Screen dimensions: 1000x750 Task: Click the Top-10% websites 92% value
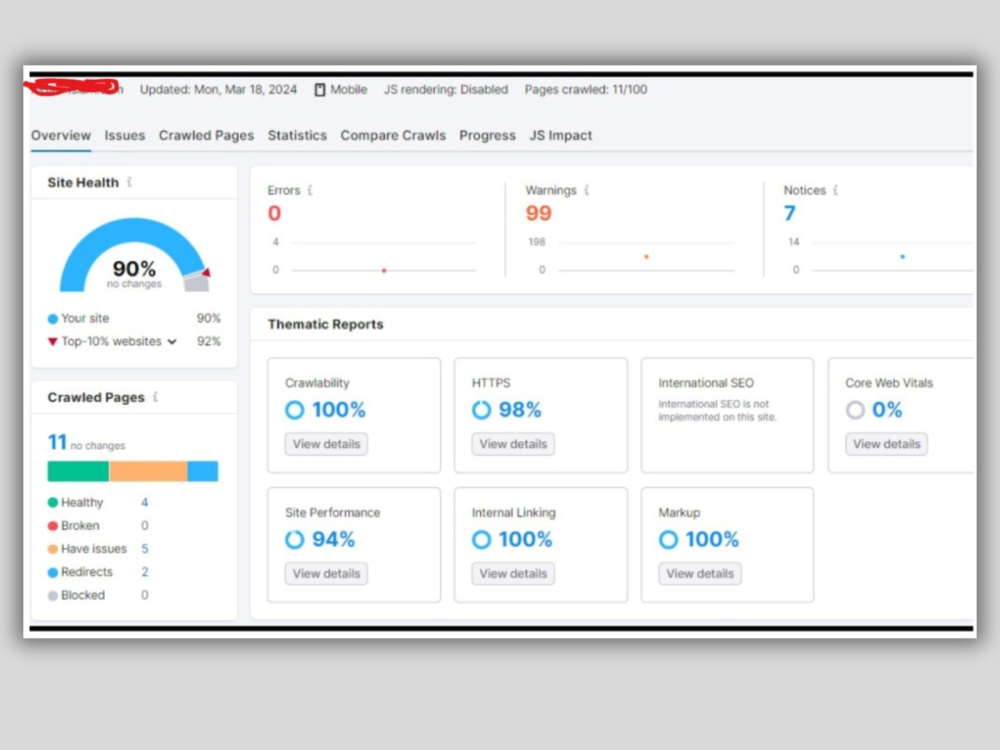click(x=209, y=341)
